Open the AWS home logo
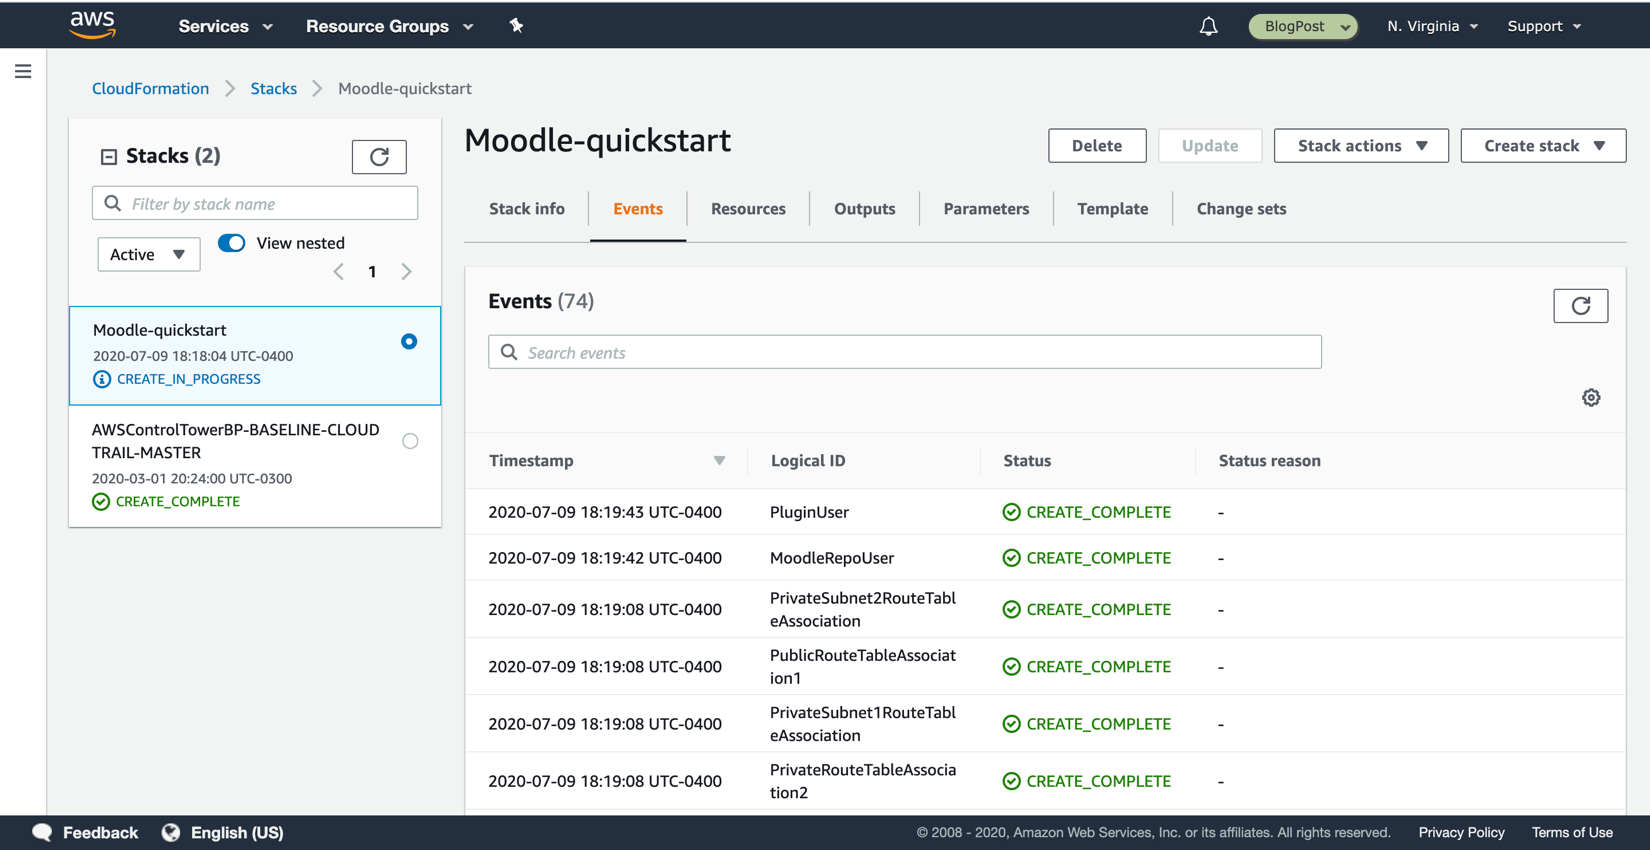 tap(93, 25)
